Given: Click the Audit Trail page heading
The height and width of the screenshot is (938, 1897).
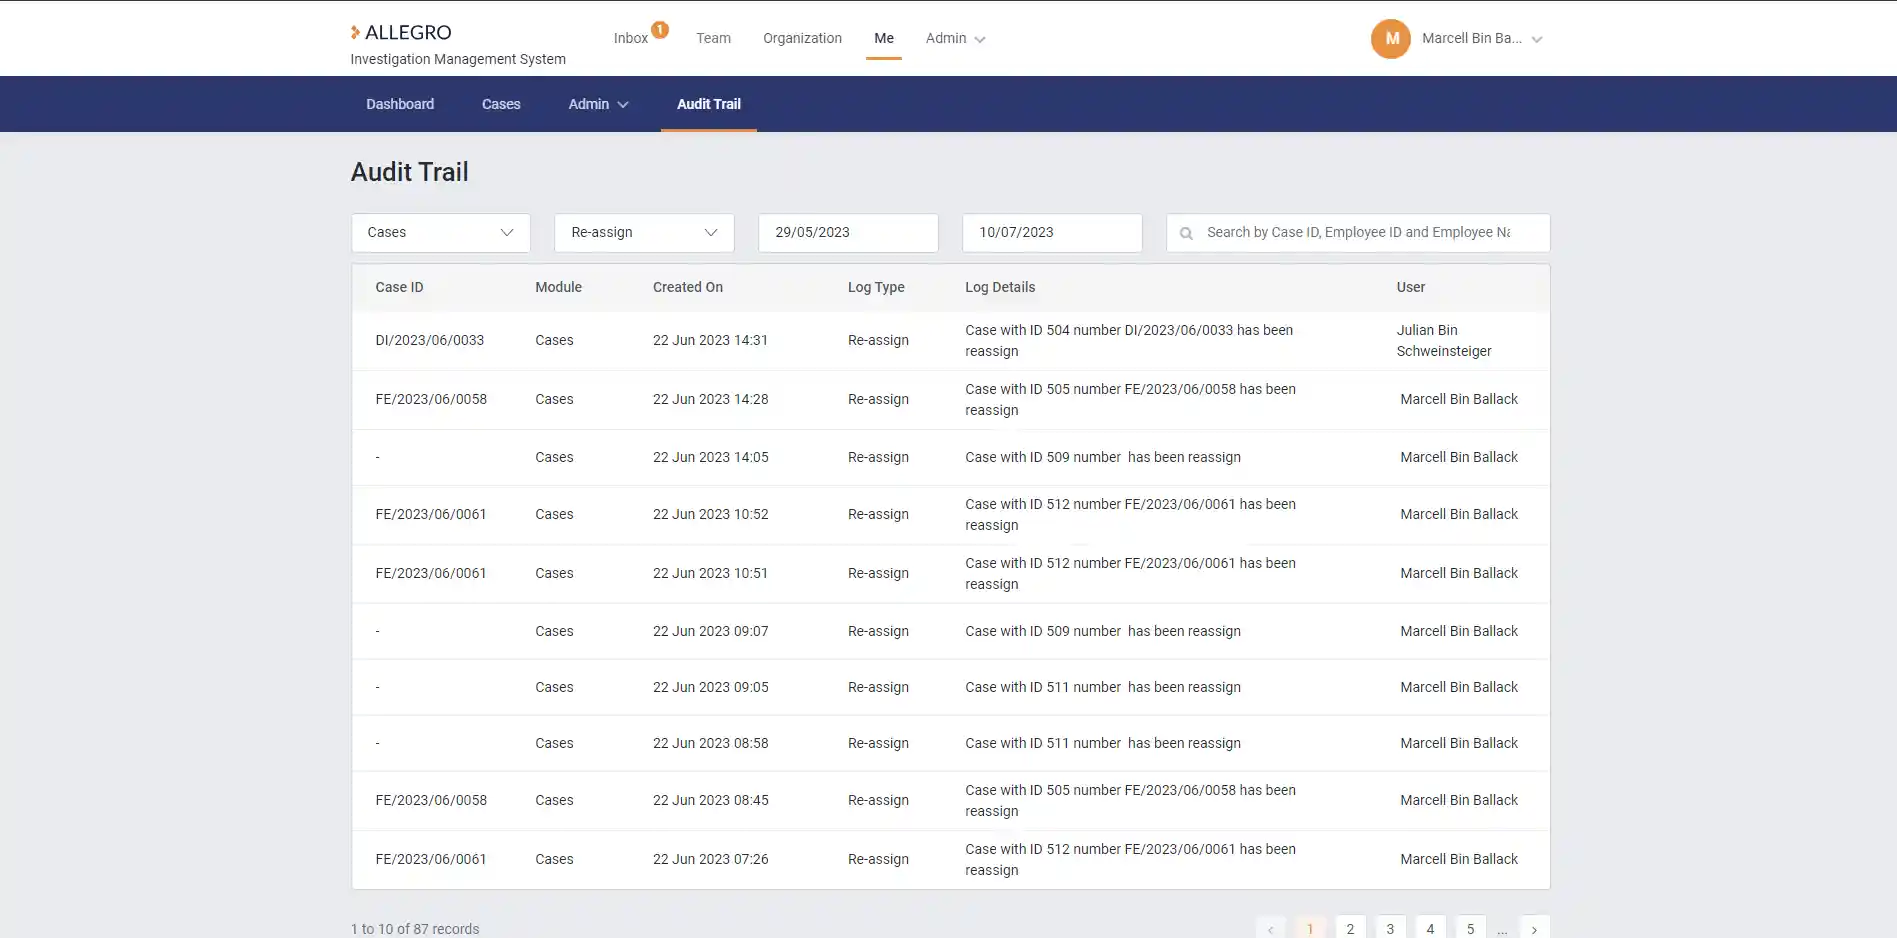Looking at the screenshot, I should (409, 172).
